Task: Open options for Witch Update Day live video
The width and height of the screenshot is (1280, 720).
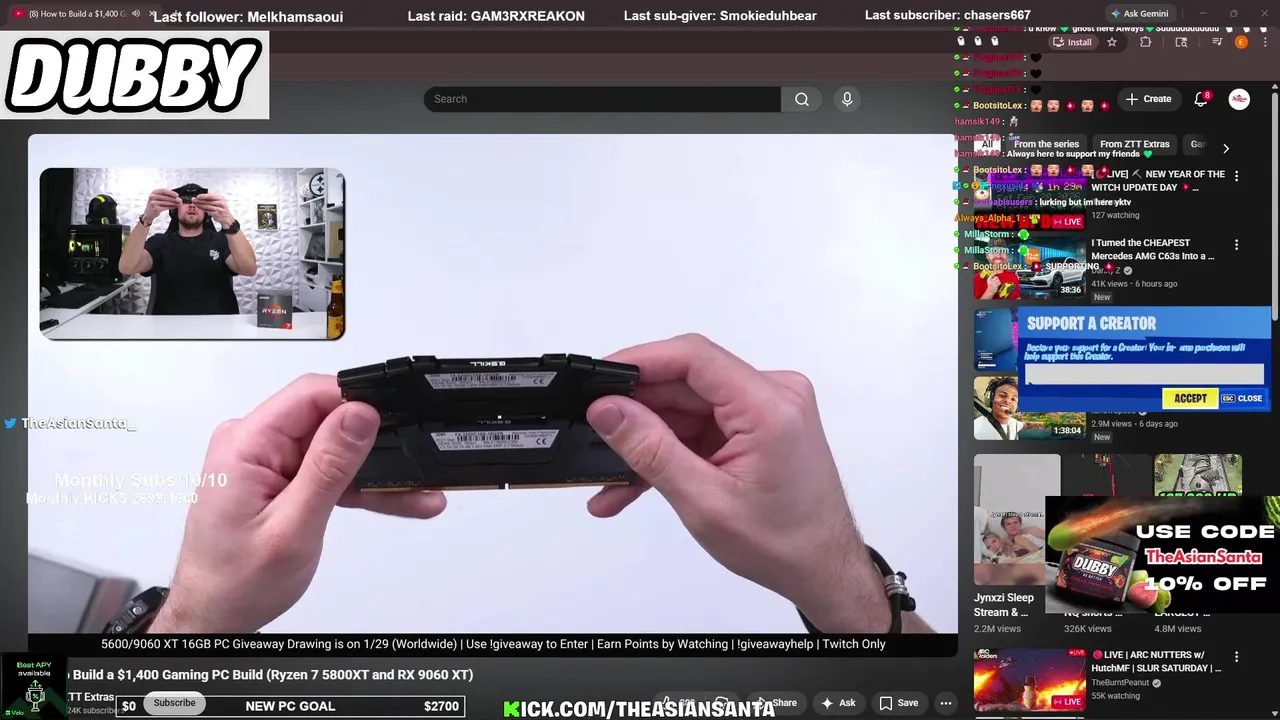Action: click(1236, 176)
